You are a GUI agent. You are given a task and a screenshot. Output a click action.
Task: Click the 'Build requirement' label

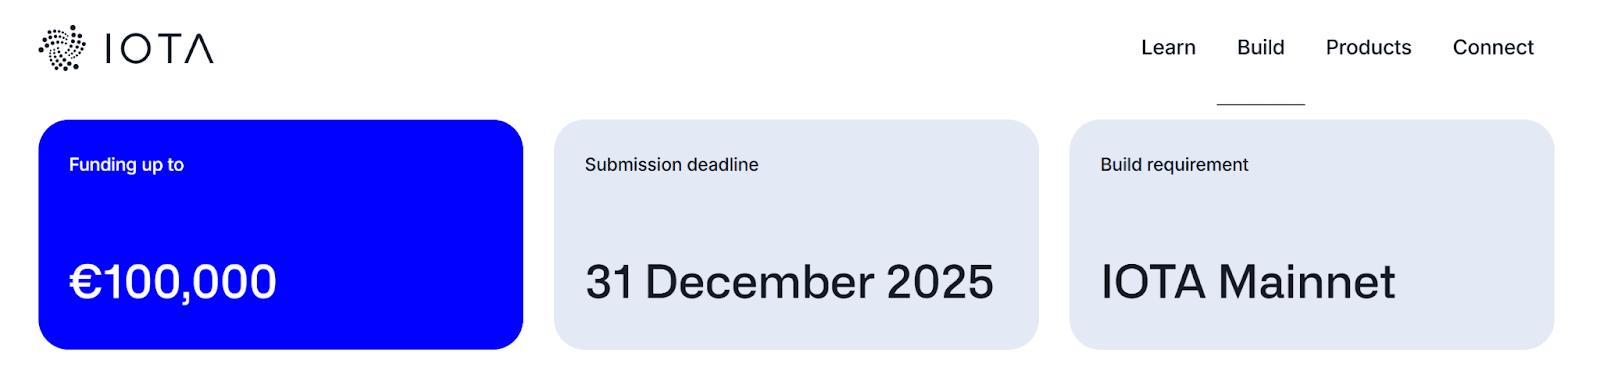tap(1175, 165)
